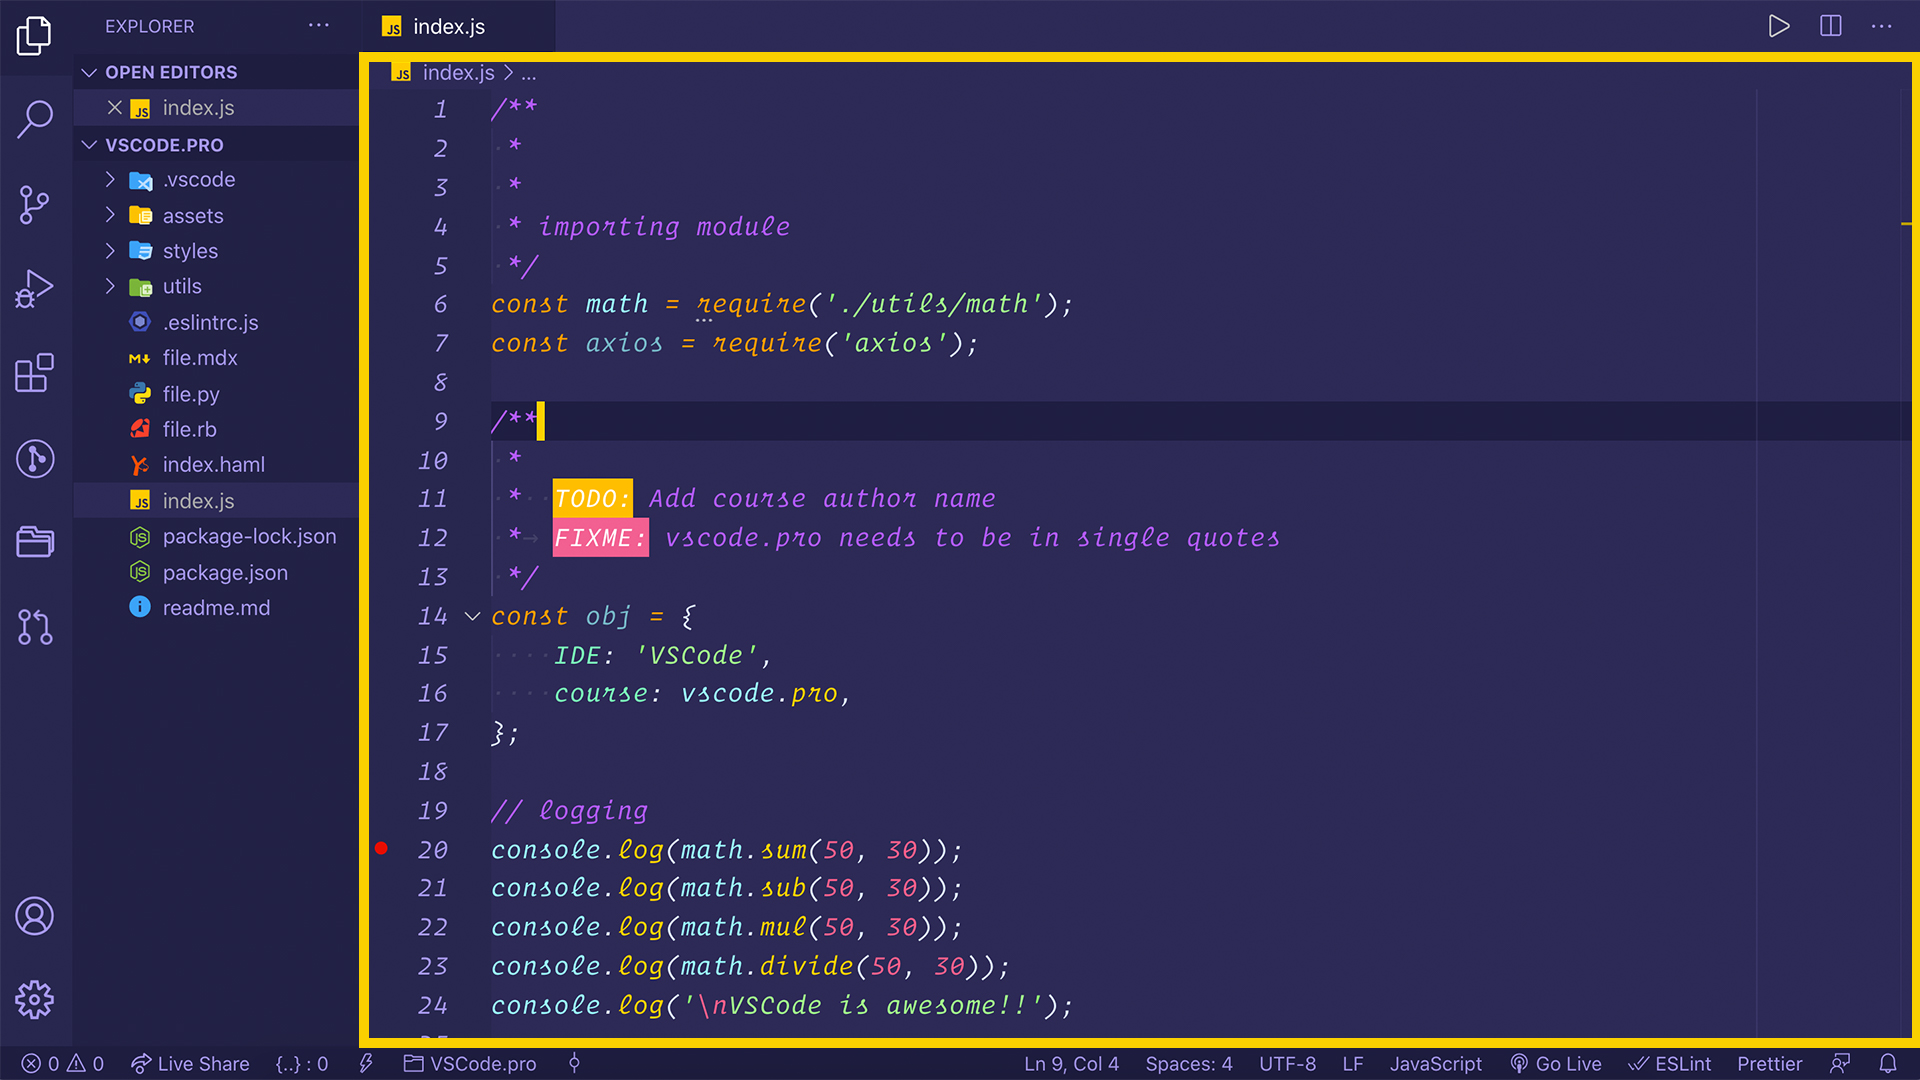The image size is (1920, 1080).
Task: Change the language mode from JavaScript
Action: (x=1435, y=1063)
